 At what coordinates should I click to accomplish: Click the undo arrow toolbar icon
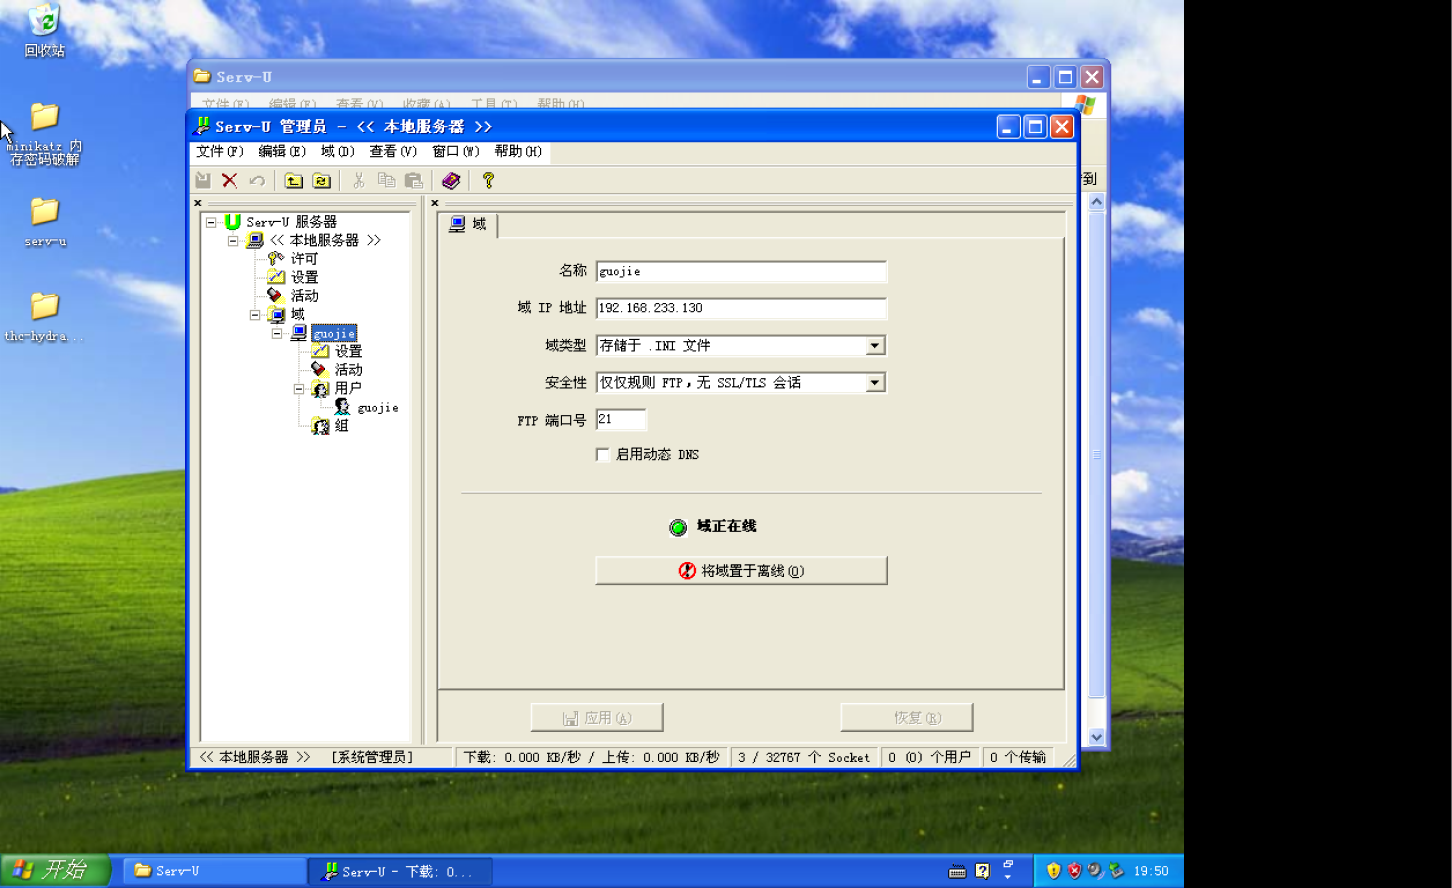pos(257,180)
